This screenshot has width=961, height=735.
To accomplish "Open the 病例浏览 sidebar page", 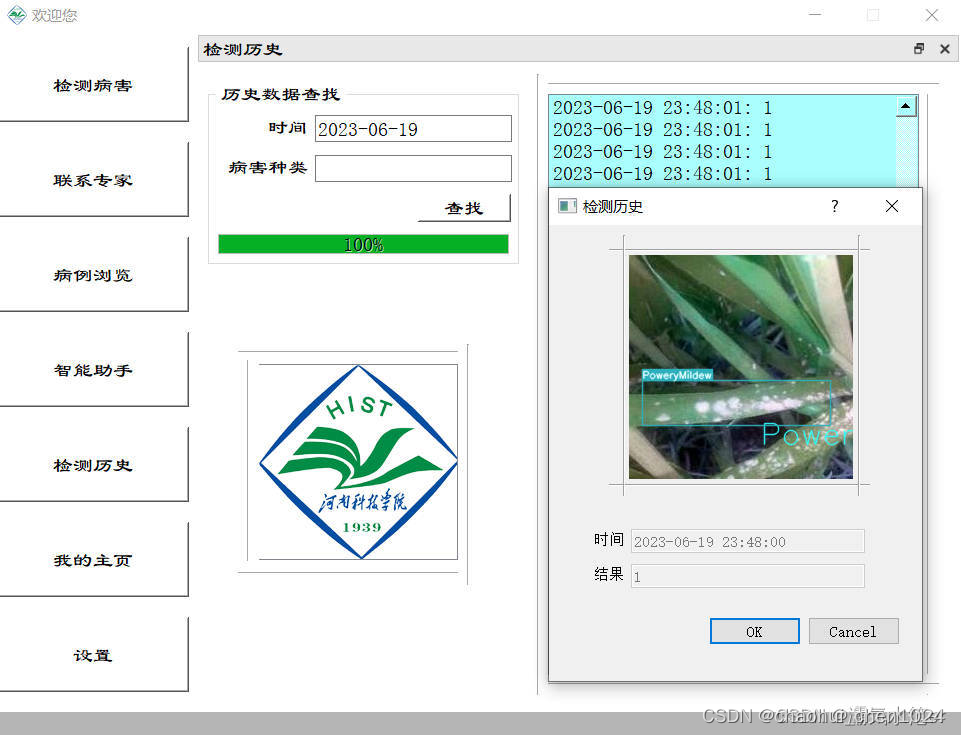I will (x=93, y=275).
